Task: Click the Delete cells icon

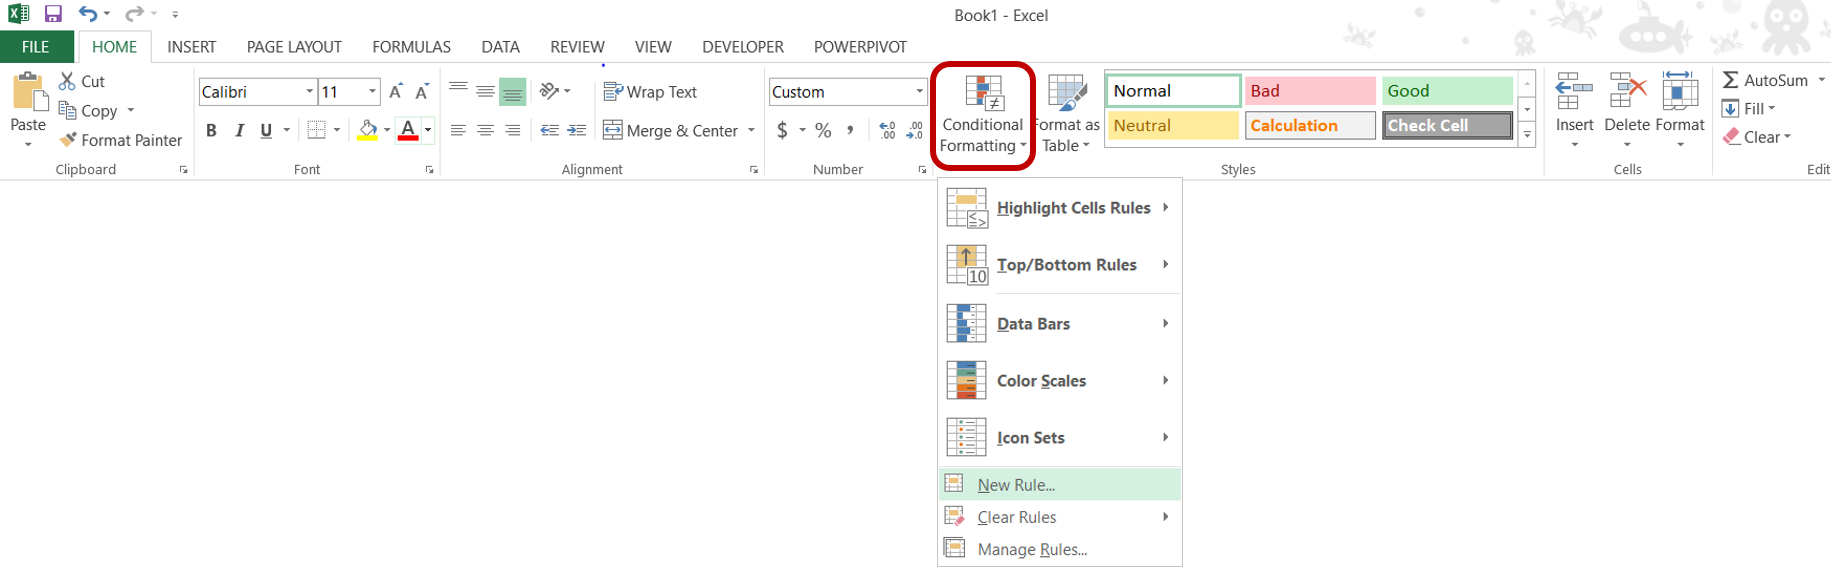Action: click(1627, 91)
